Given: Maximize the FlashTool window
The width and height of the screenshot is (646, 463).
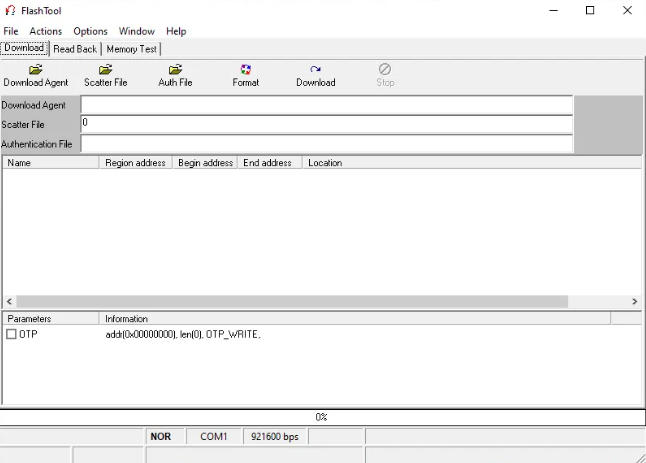Looking at the screenshot, I should pyautogui.click(x=590, y=10).
